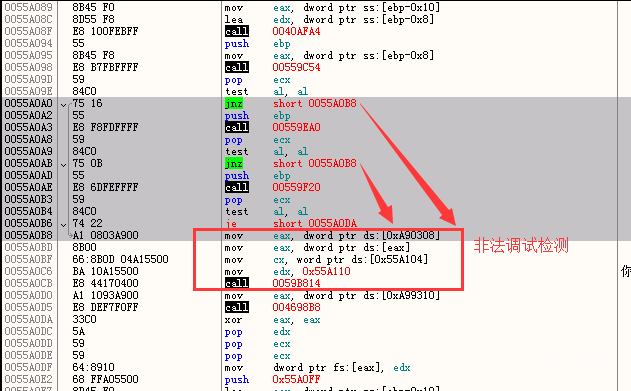Image resolution: width=631 pixels, height=391 pixels.
Task: Select address 0055A0E2
Action: pos(29,379)
